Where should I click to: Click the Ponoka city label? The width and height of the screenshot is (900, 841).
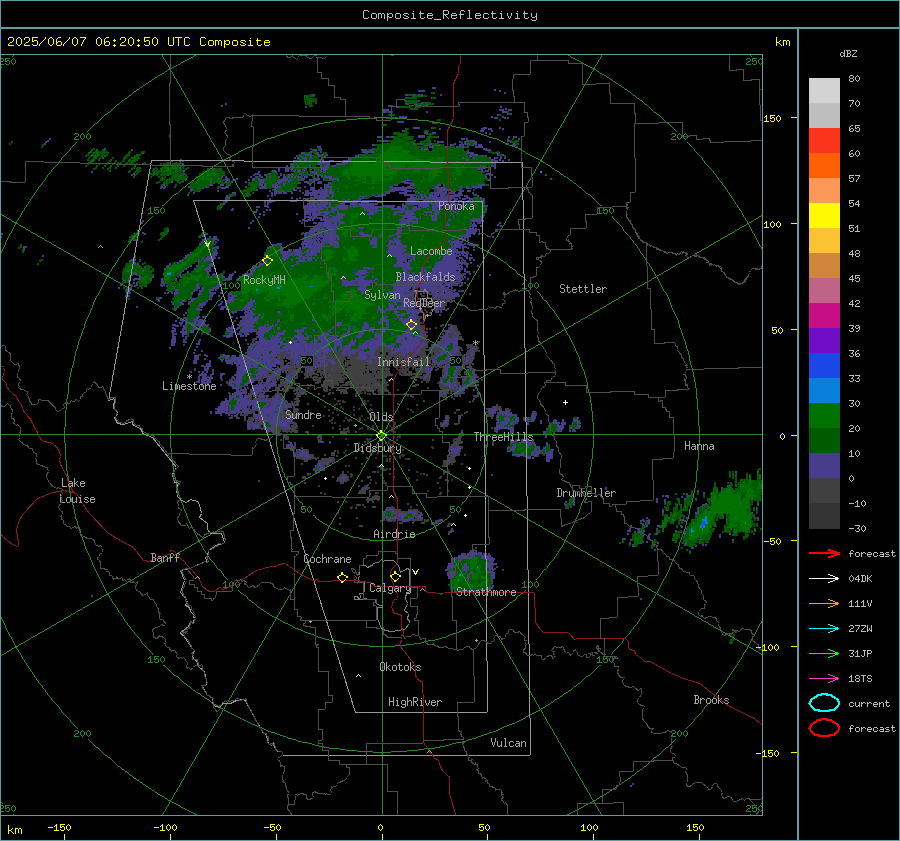tap(456, 206)
